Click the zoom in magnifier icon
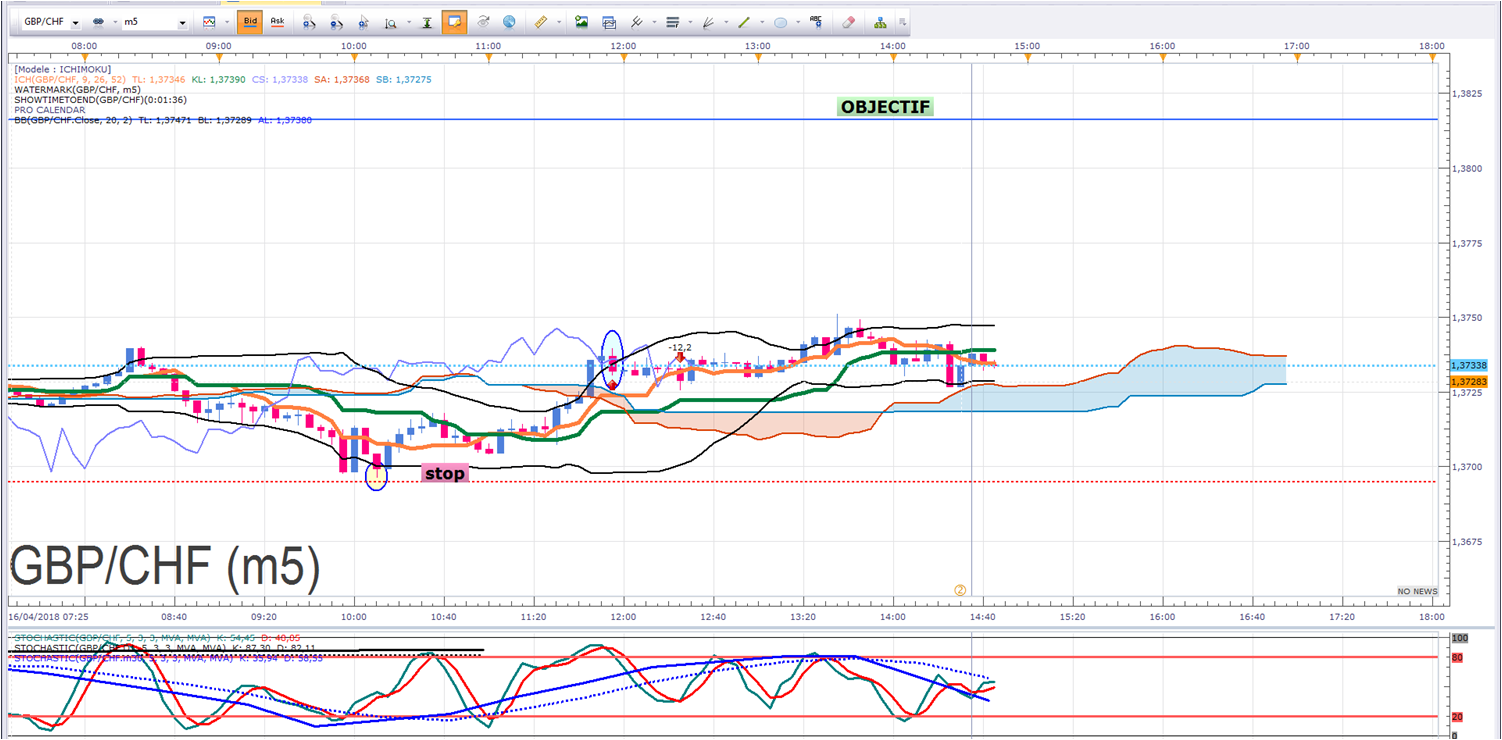This screenshot has width=1502, height=740. [x=309, y=22]
